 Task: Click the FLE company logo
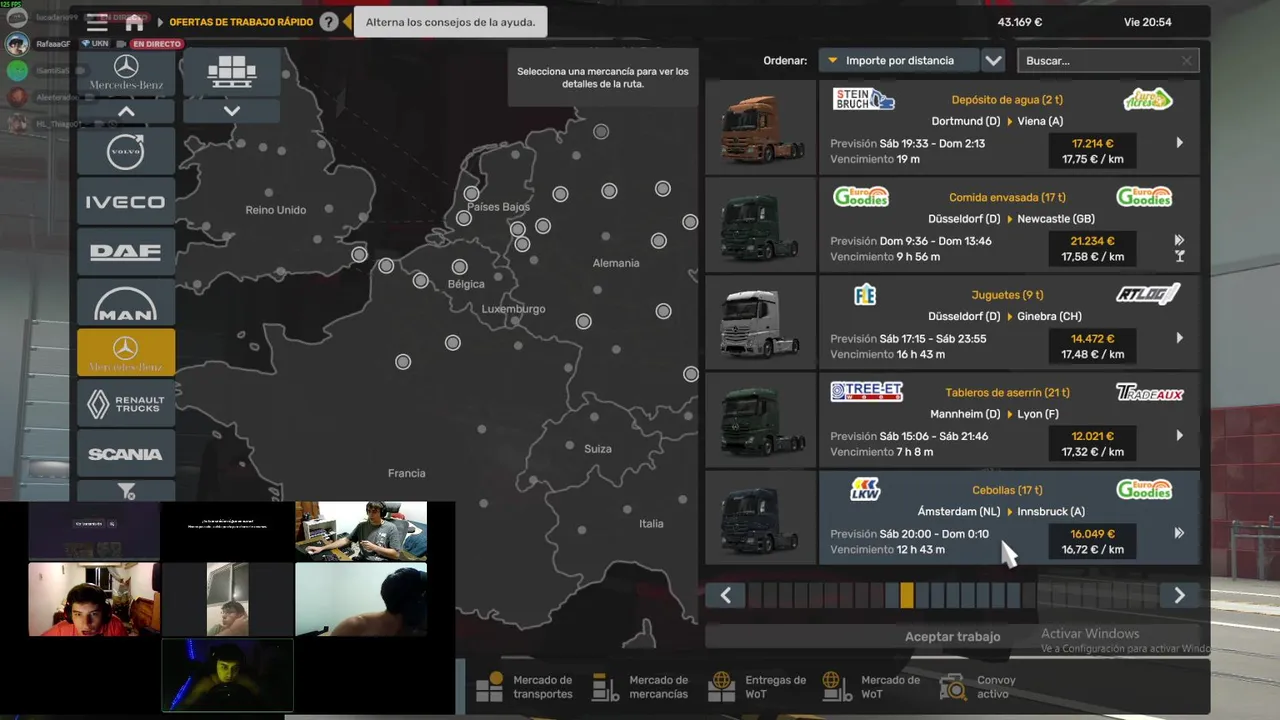865,294
